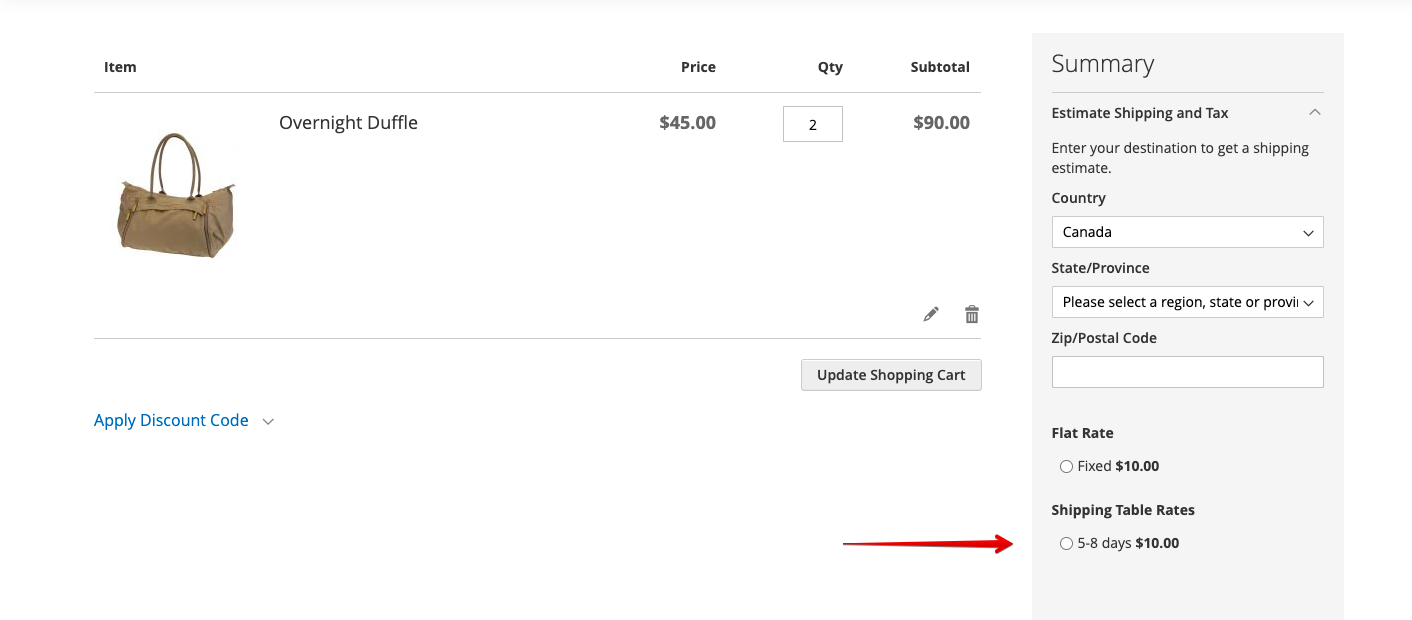This screenshot has height=620, width=1412.
Task: Click the Overnight Duffle bag thumbnail image
Action: pos(176,195)
